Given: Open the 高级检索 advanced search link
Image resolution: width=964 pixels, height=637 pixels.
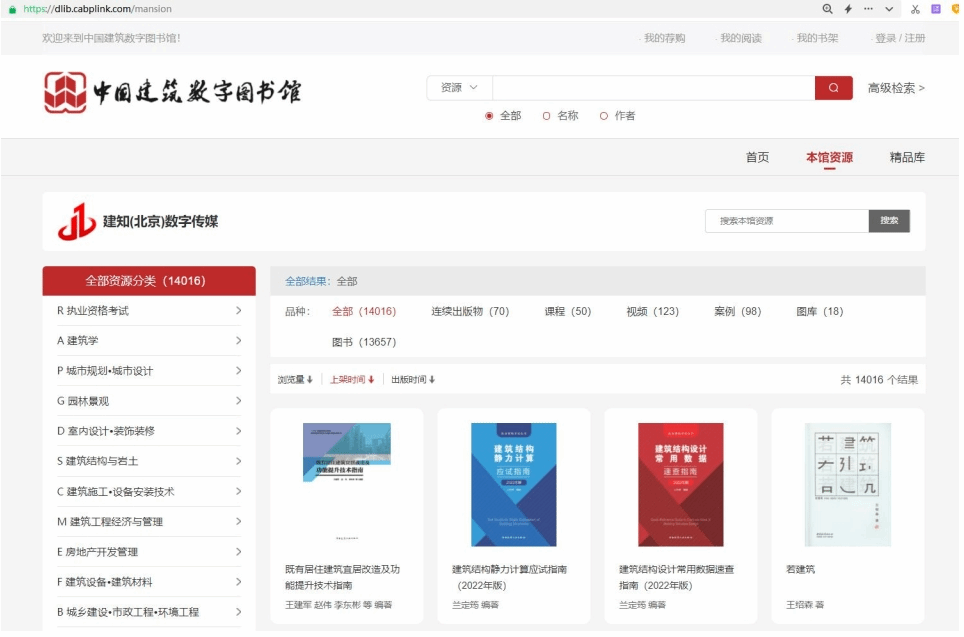Looking at the screenshot, I should [895, 88].
